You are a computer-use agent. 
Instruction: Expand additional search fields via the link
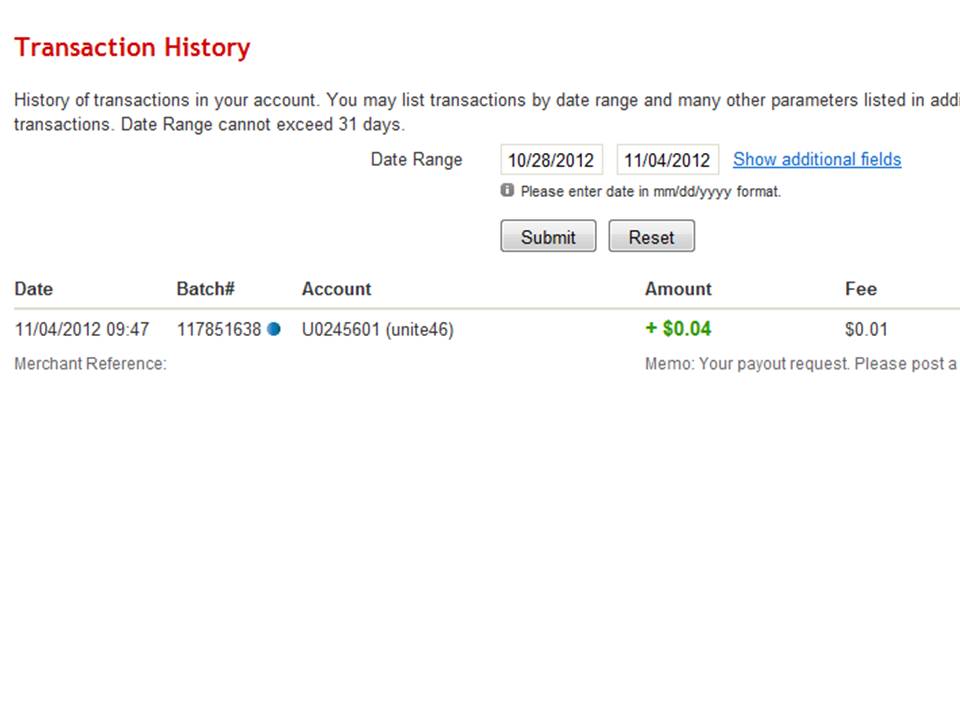pyautogui.click(x=817, y=159)
